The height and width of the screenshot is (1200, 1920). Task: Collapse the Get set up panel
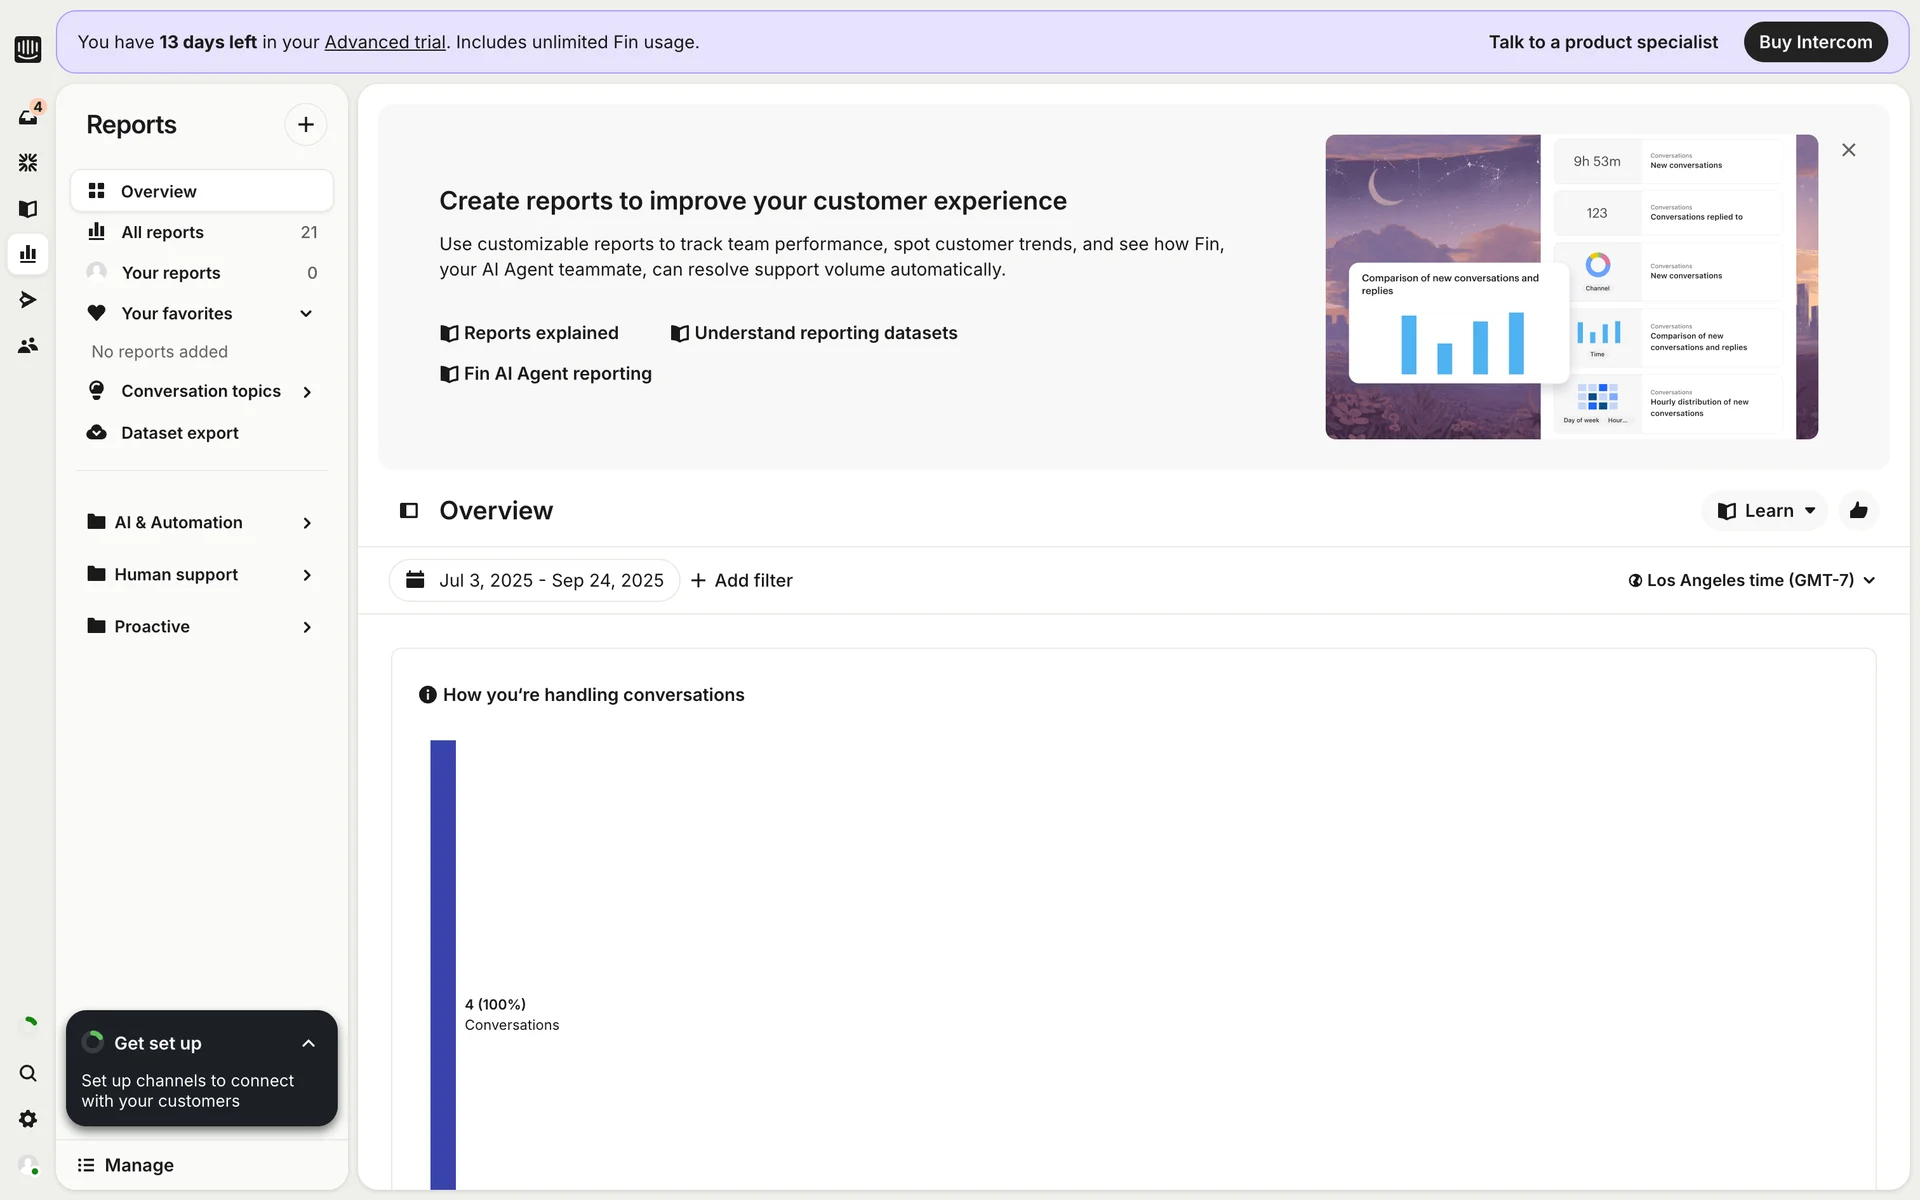pyautogui.click(x=308, y=1043)
